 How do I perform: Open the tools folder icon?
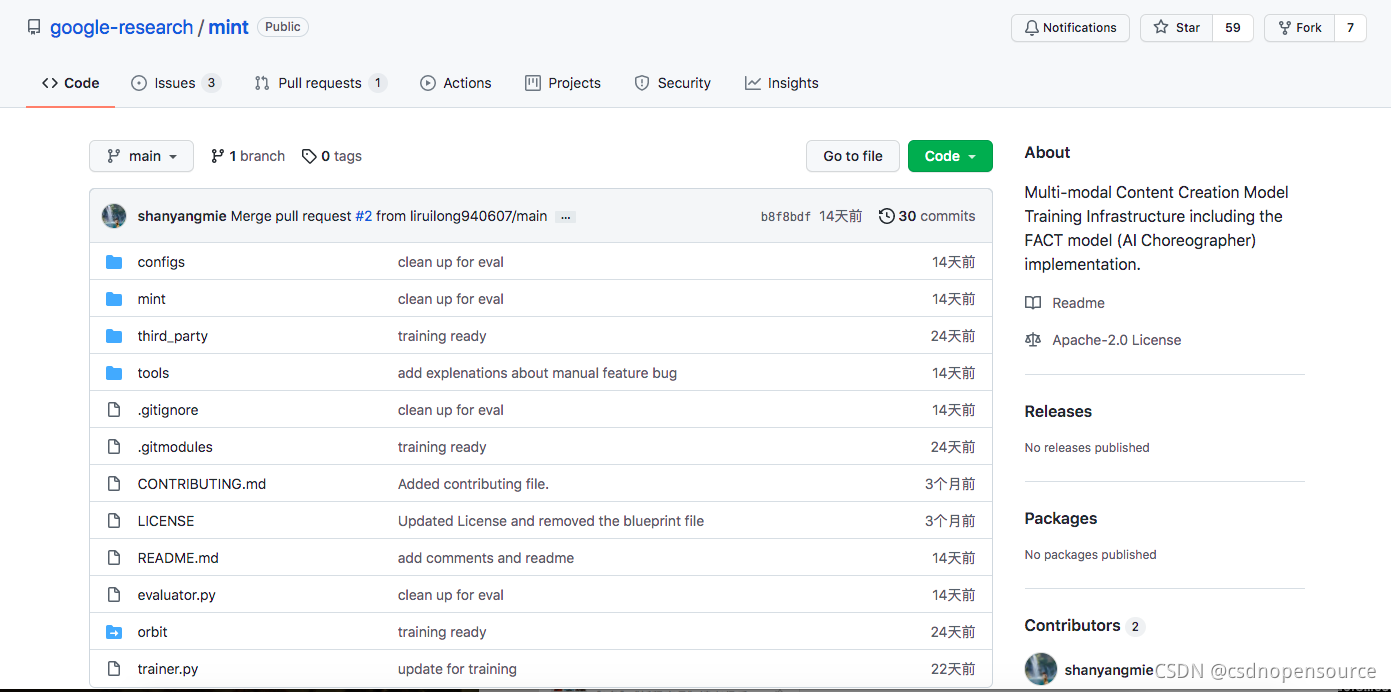tap(114, 373)
